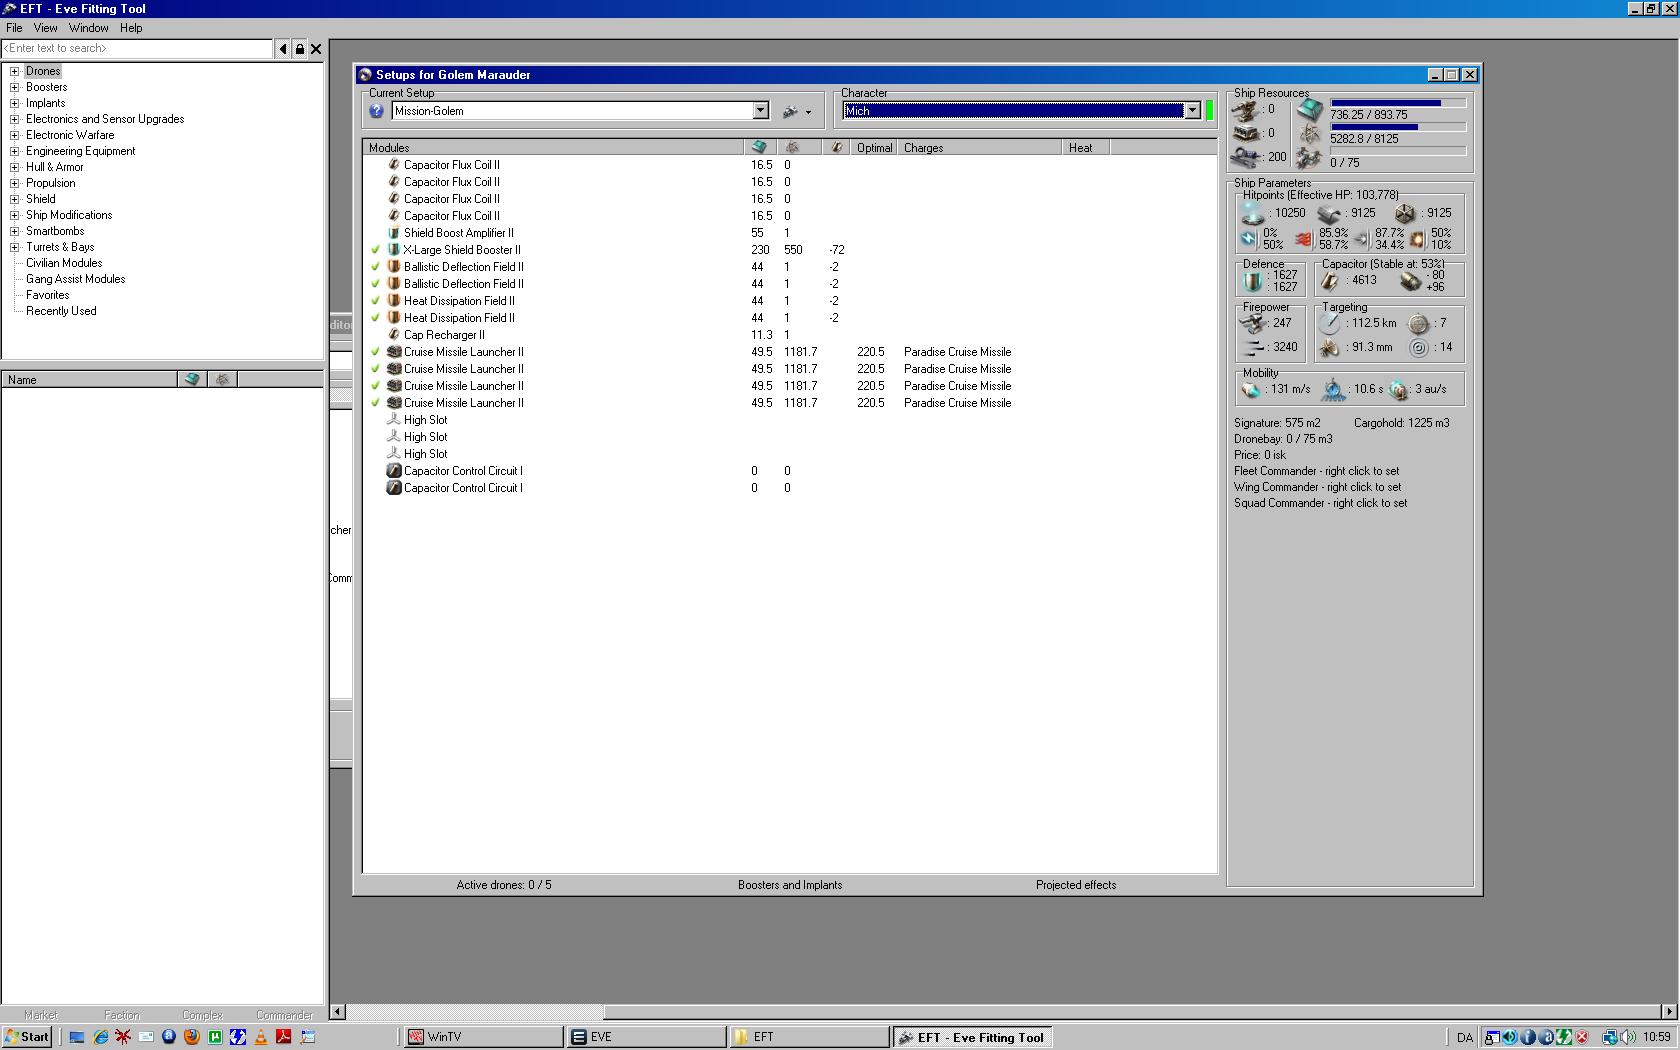
Task: Click the armor hitpoints icon
Action: point(1329,214)
